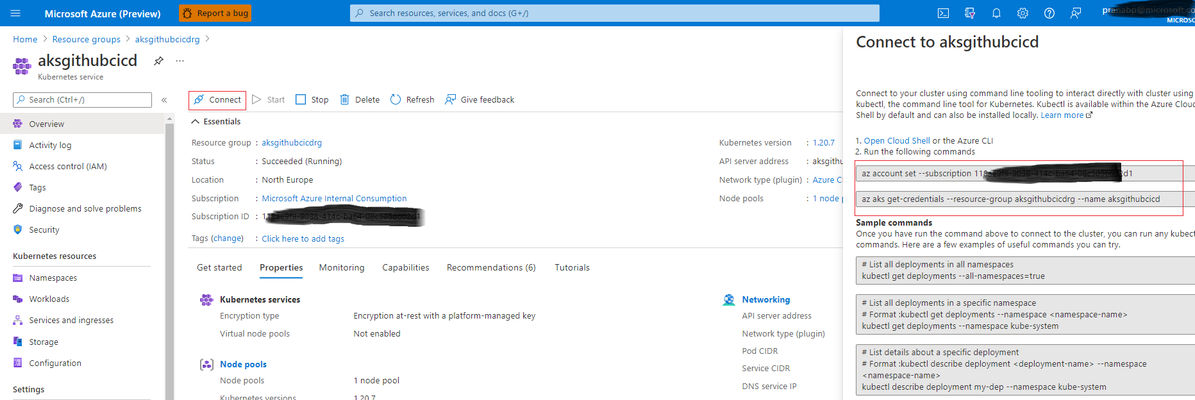Open Microsoft Azure Internal Consumption subscription

click(x=334, y=198)
